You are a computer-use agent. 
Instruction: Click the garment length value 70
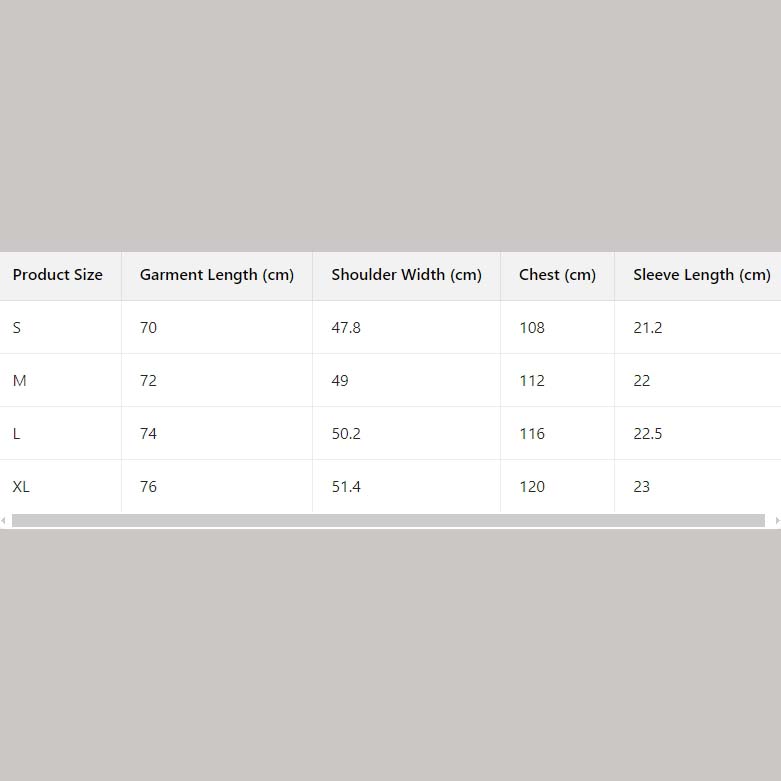pos(148,328)
